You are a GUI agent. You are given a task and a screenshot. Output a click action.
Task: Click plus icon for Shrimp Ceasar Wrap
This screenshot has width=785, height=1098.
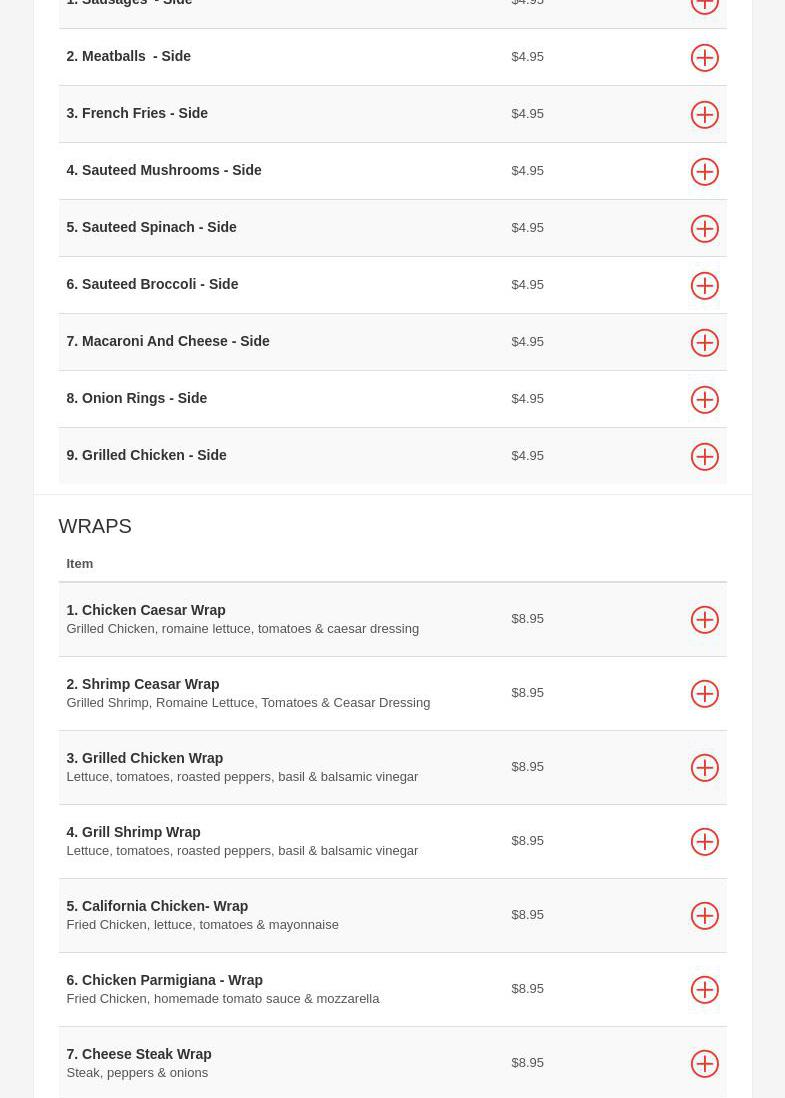click(705, 694)
